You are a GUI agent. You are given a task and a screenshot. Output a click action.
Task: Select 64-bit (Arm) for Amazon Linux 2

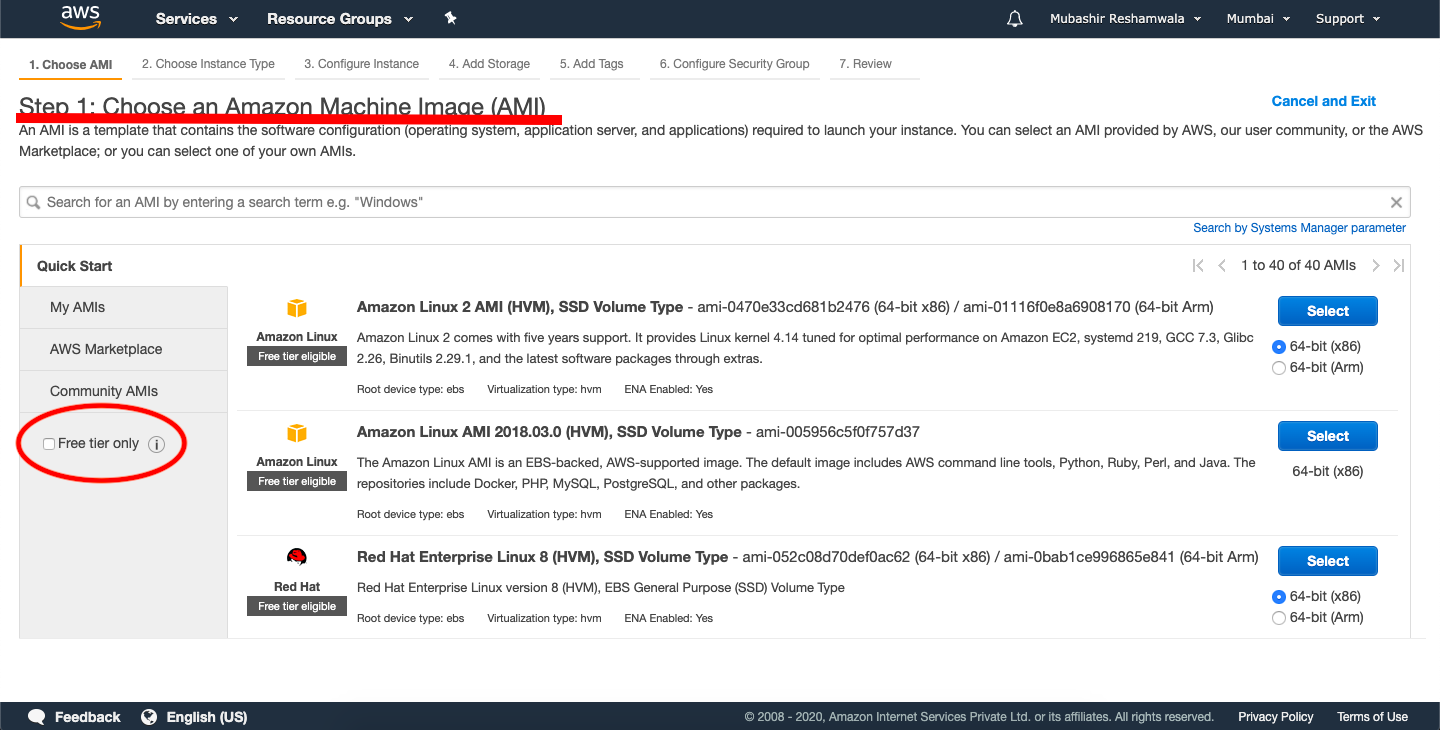click(x=1278, y=368)
